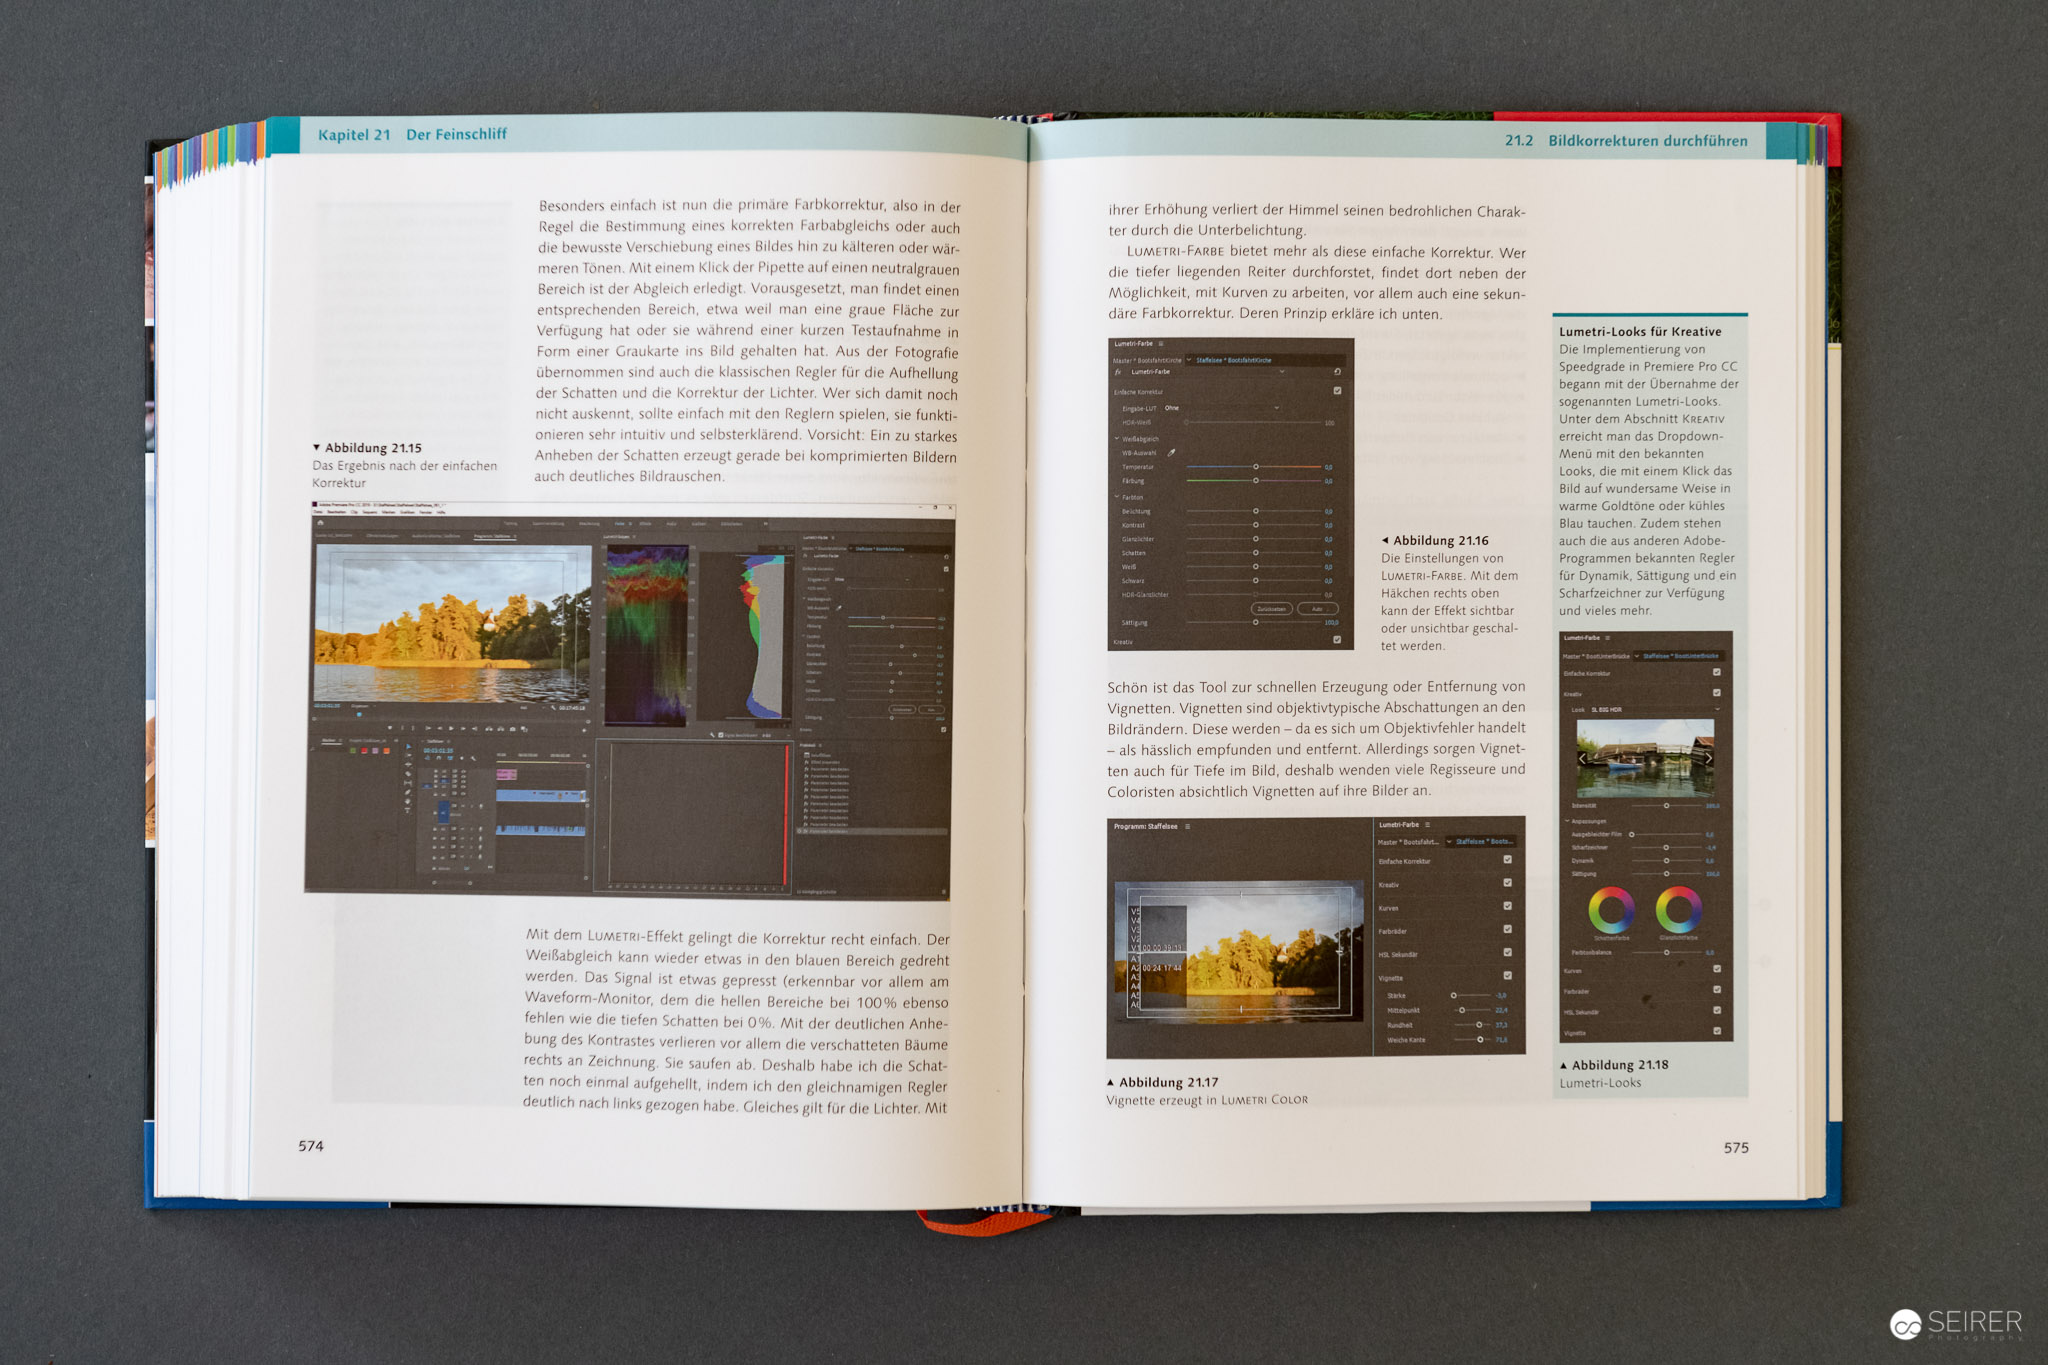Click the Sättigung slider handle in Abbildung 21.16

(1256, 622)
